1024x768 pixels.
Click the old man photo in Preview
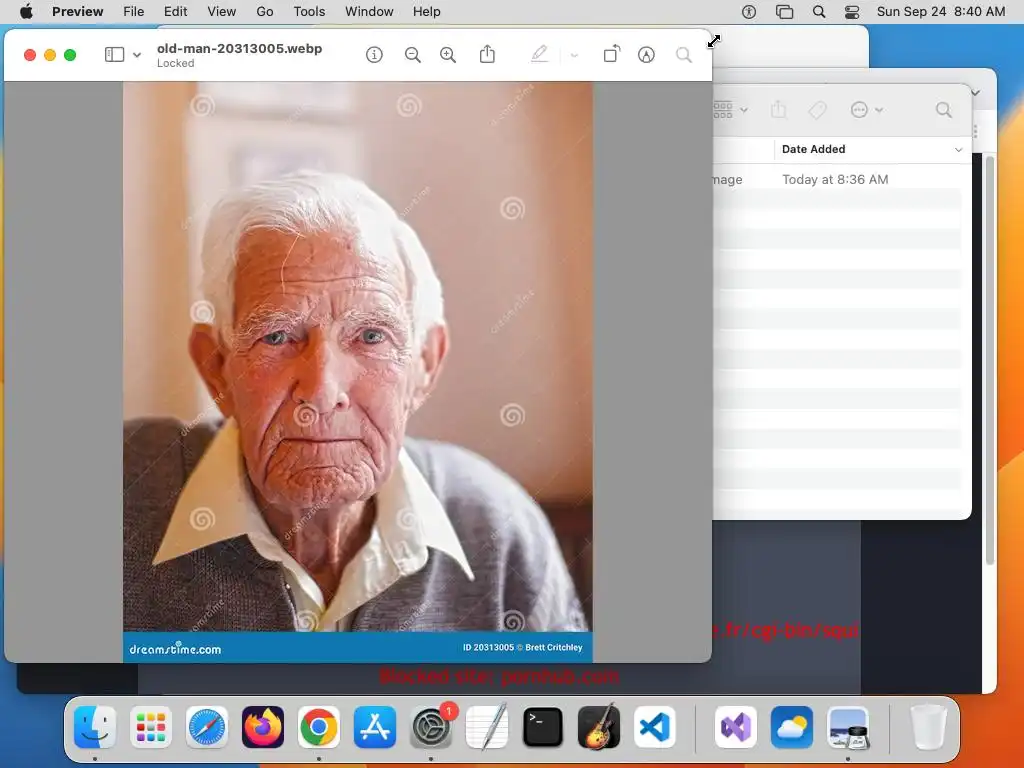tap(358, 372)
